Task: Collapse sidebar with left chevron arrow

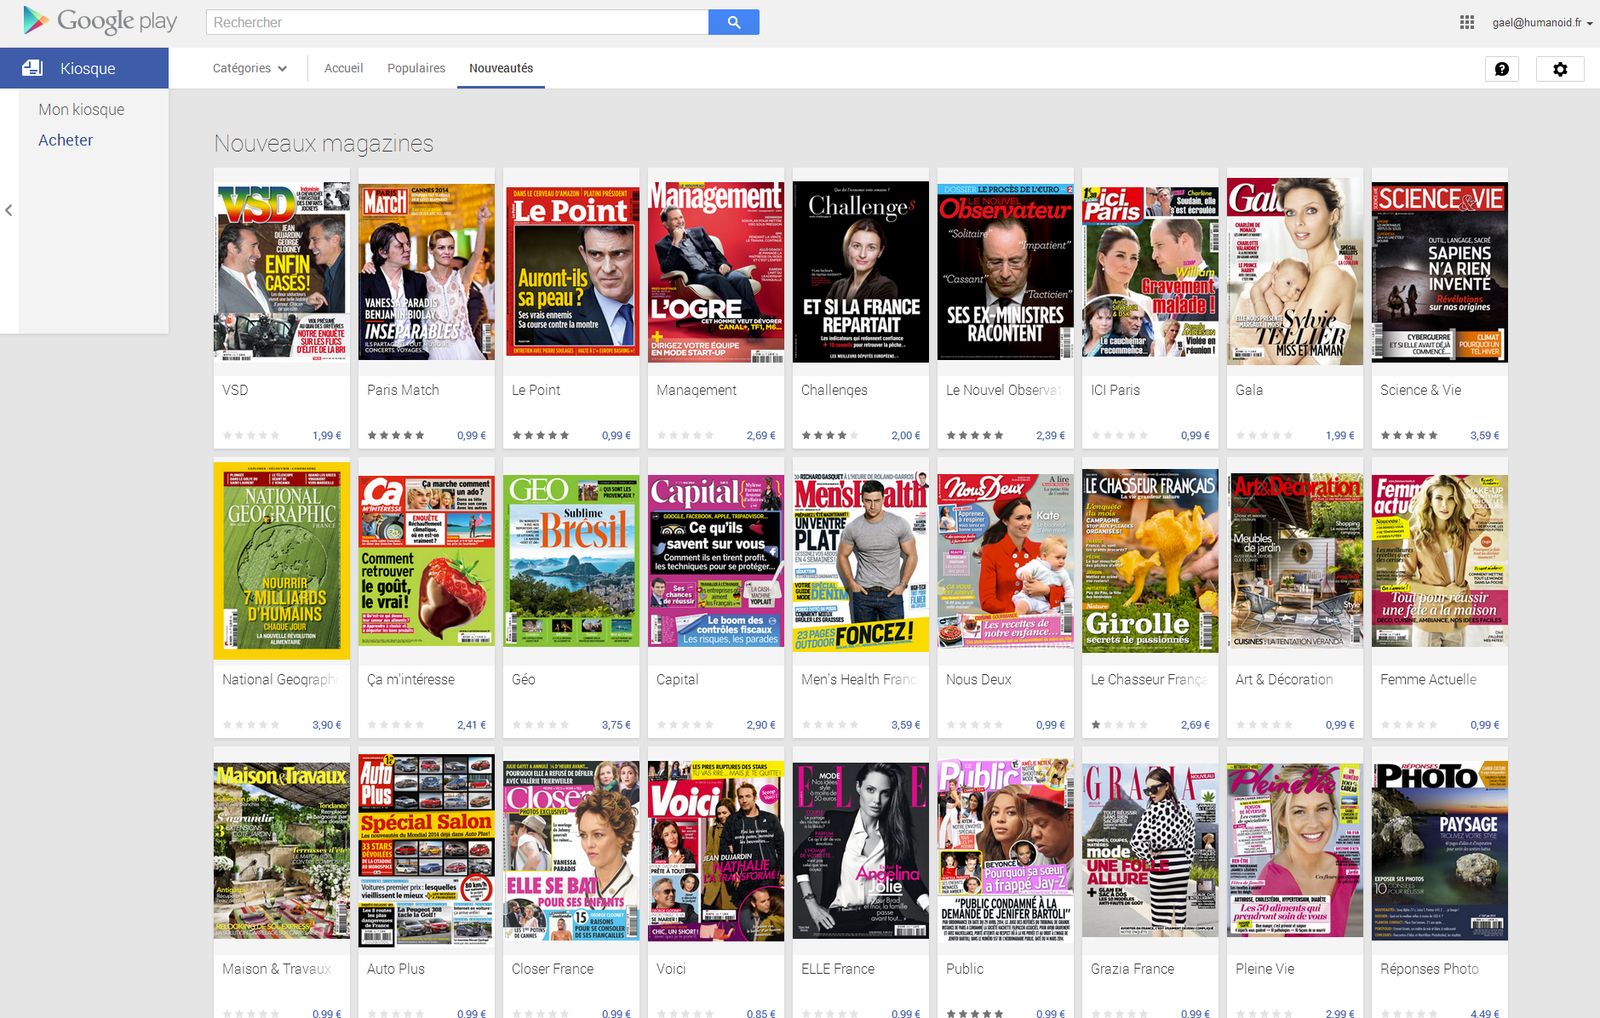Action: [x=8, y=210]
